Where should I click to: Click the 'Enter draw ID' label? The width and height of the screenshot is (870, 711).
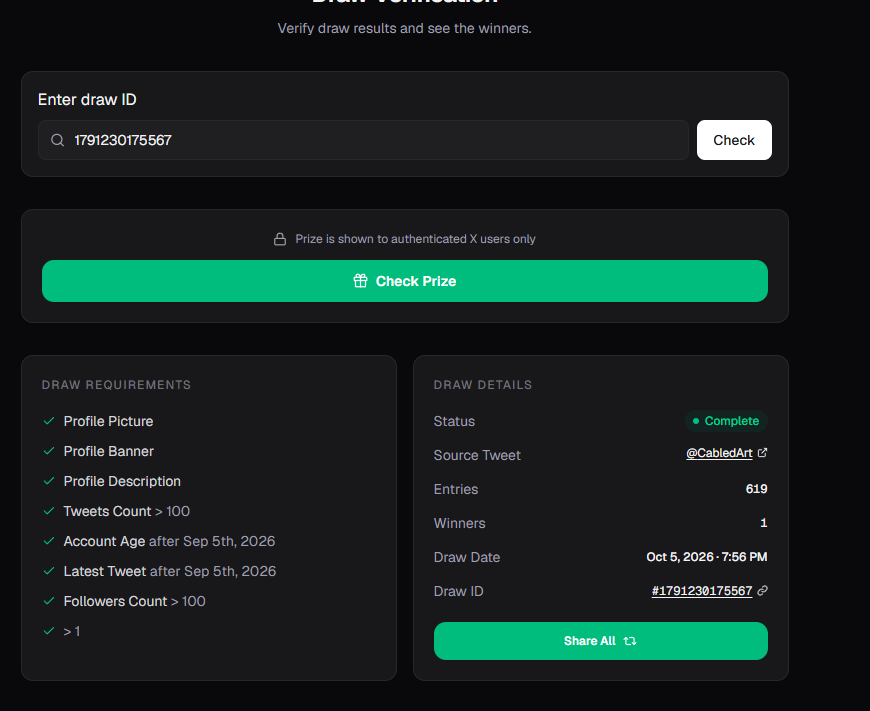click(x=87, y=99)
